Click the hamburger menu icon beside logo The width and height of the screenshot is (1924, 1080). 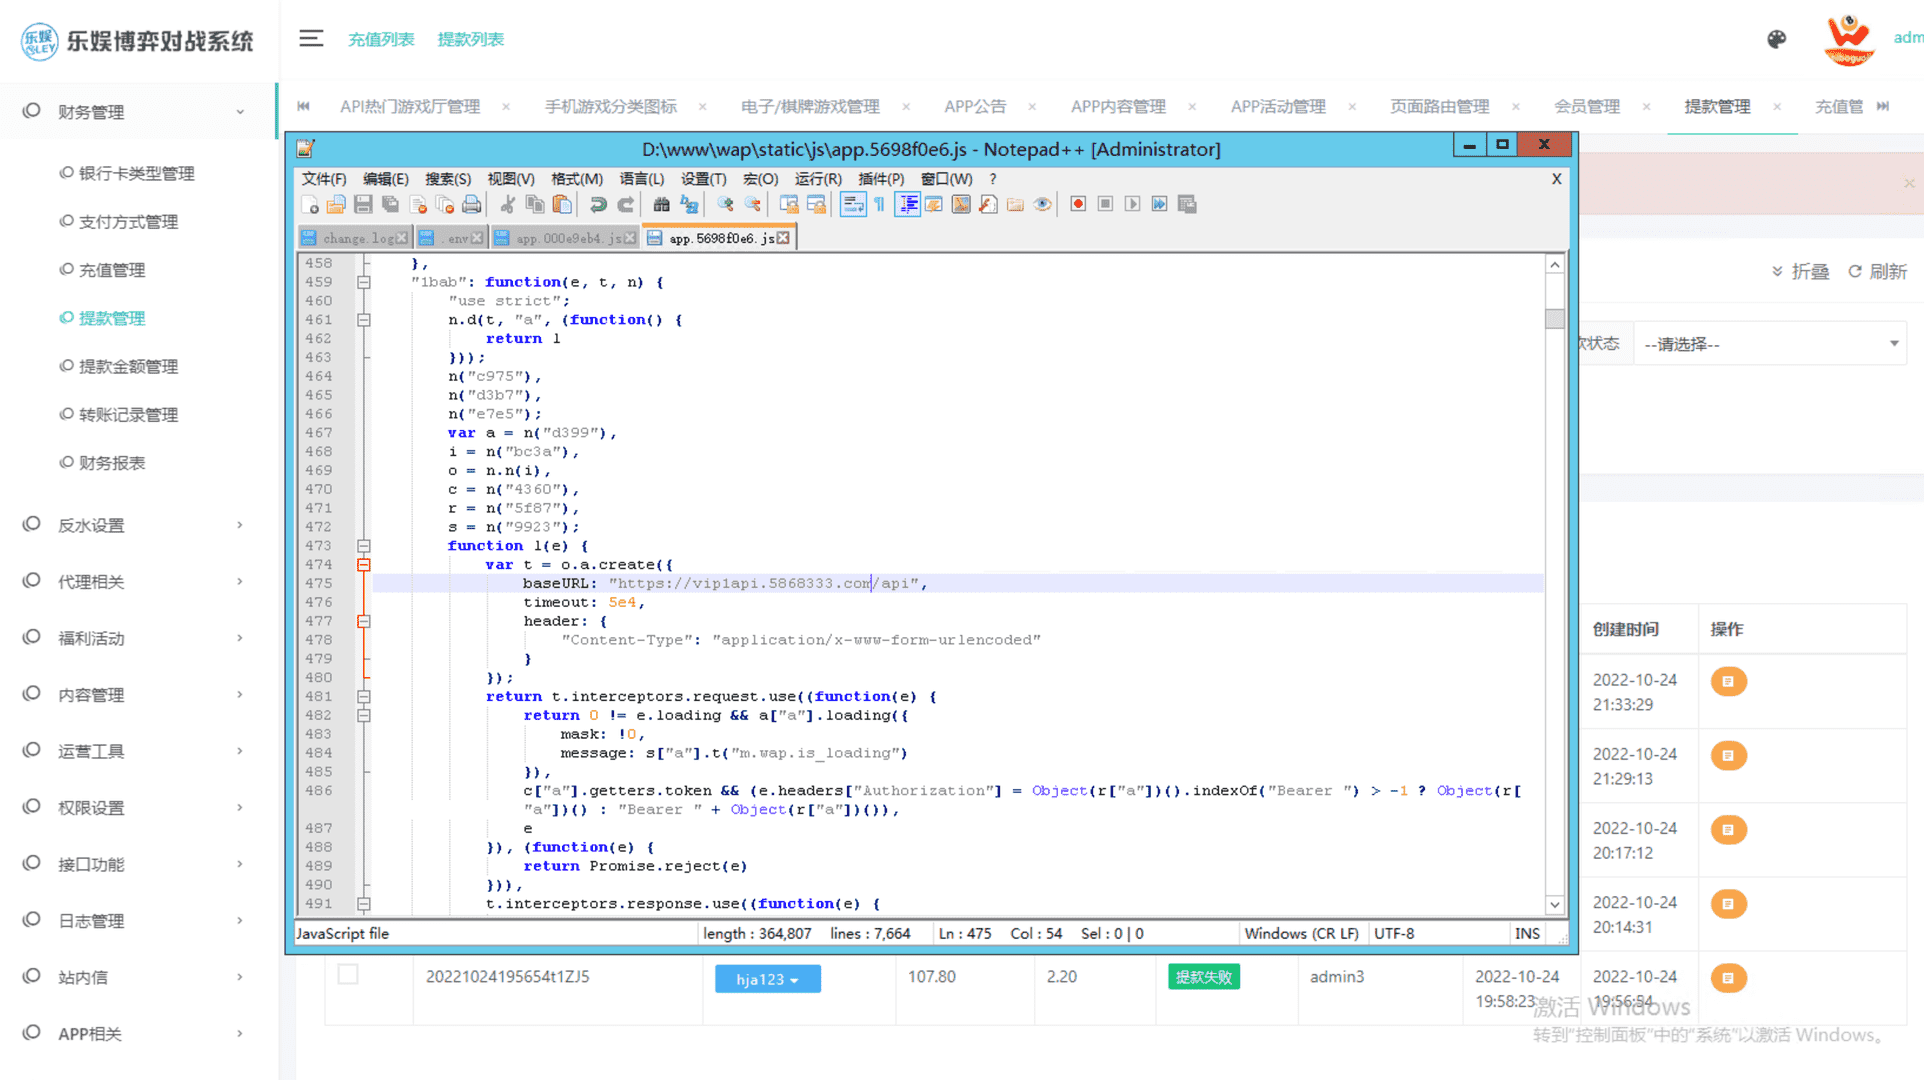[311, 39]
